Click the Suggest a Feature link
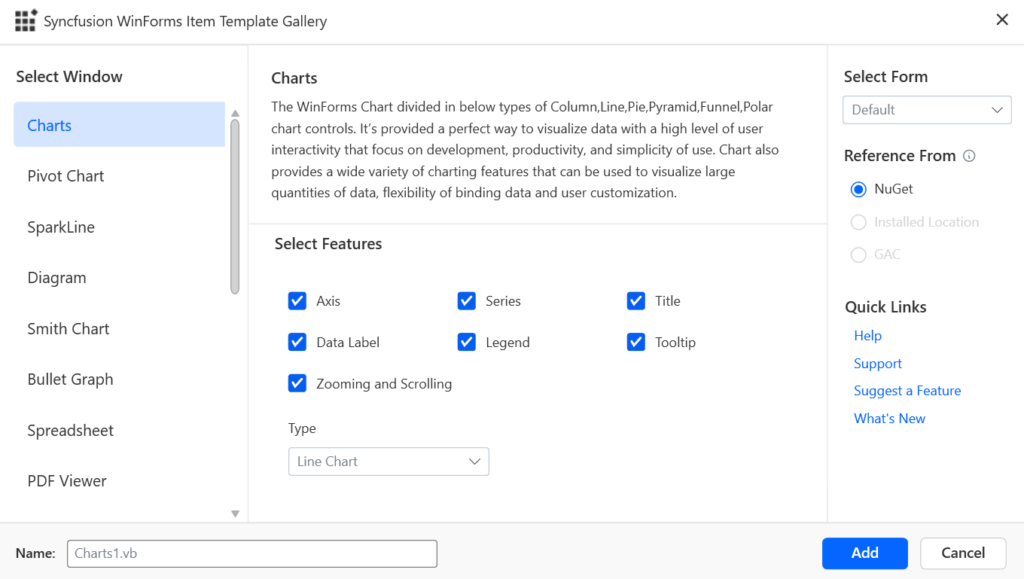The image size is (1024, 579). (x=907, y=390)
